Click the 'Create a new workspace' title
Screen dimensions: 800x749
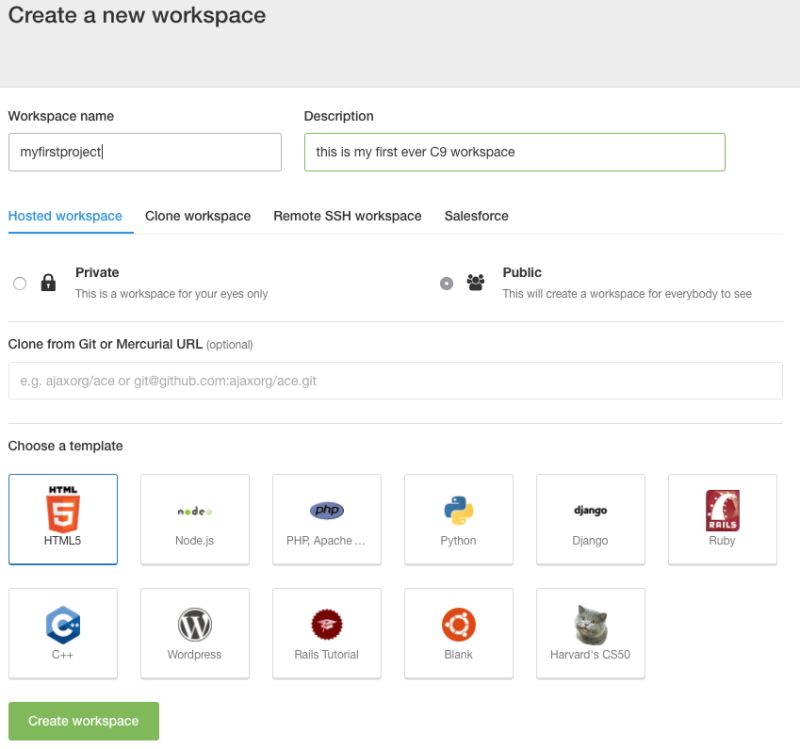click(137, 15)
